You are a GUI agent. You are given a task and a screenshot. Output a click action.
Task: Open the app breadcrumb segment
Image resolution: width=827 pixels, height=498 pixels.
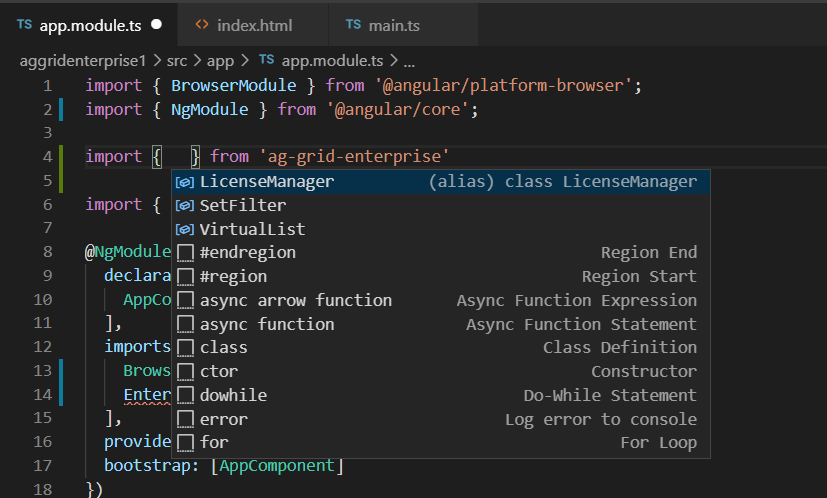[x=220, y=62]
